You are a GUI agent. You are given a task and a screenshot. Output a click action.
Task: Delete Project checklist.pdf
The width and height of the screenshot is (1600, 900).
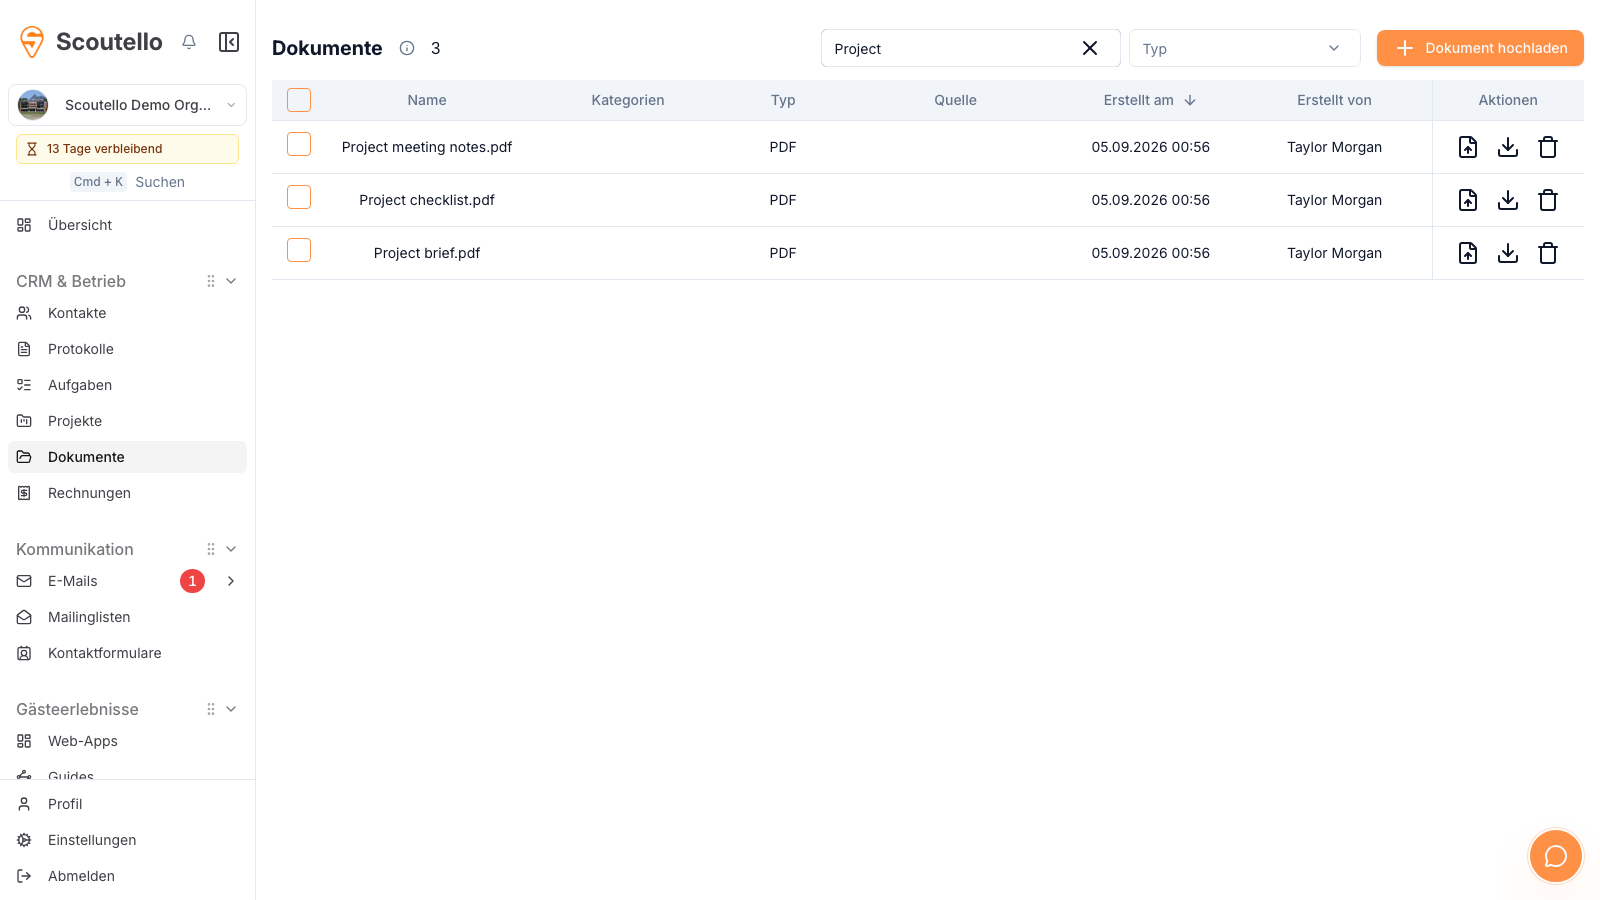coord(1548,200)
